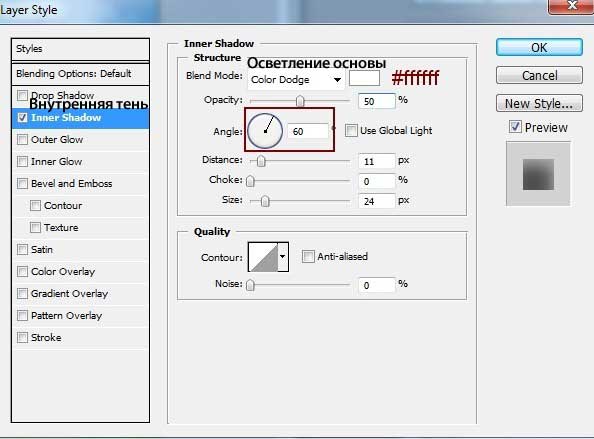
Task: Enable the Inner Glow checkbox
Action: pos(22,161)
